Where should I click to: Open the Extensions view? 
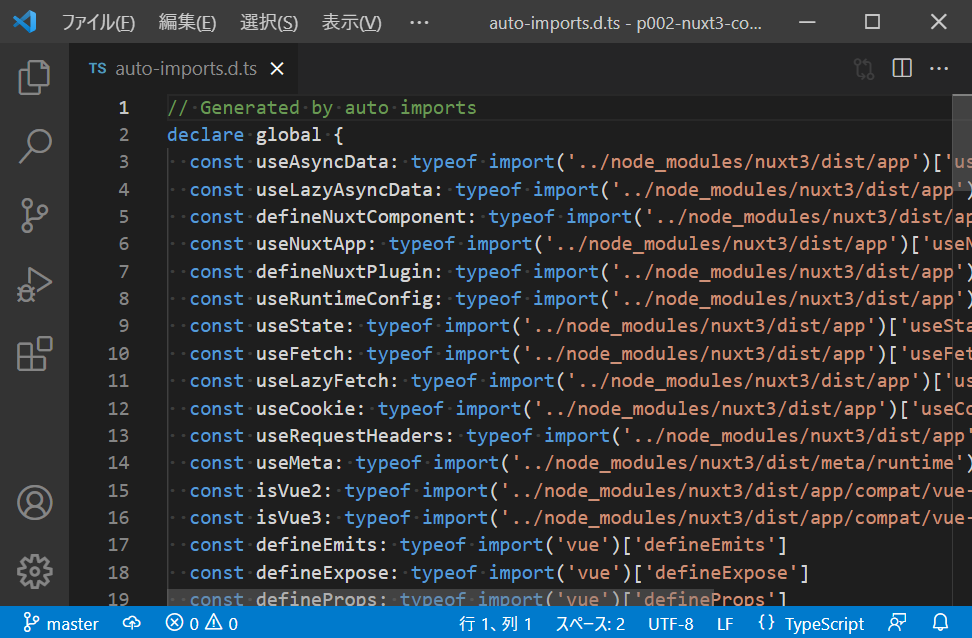34,354
